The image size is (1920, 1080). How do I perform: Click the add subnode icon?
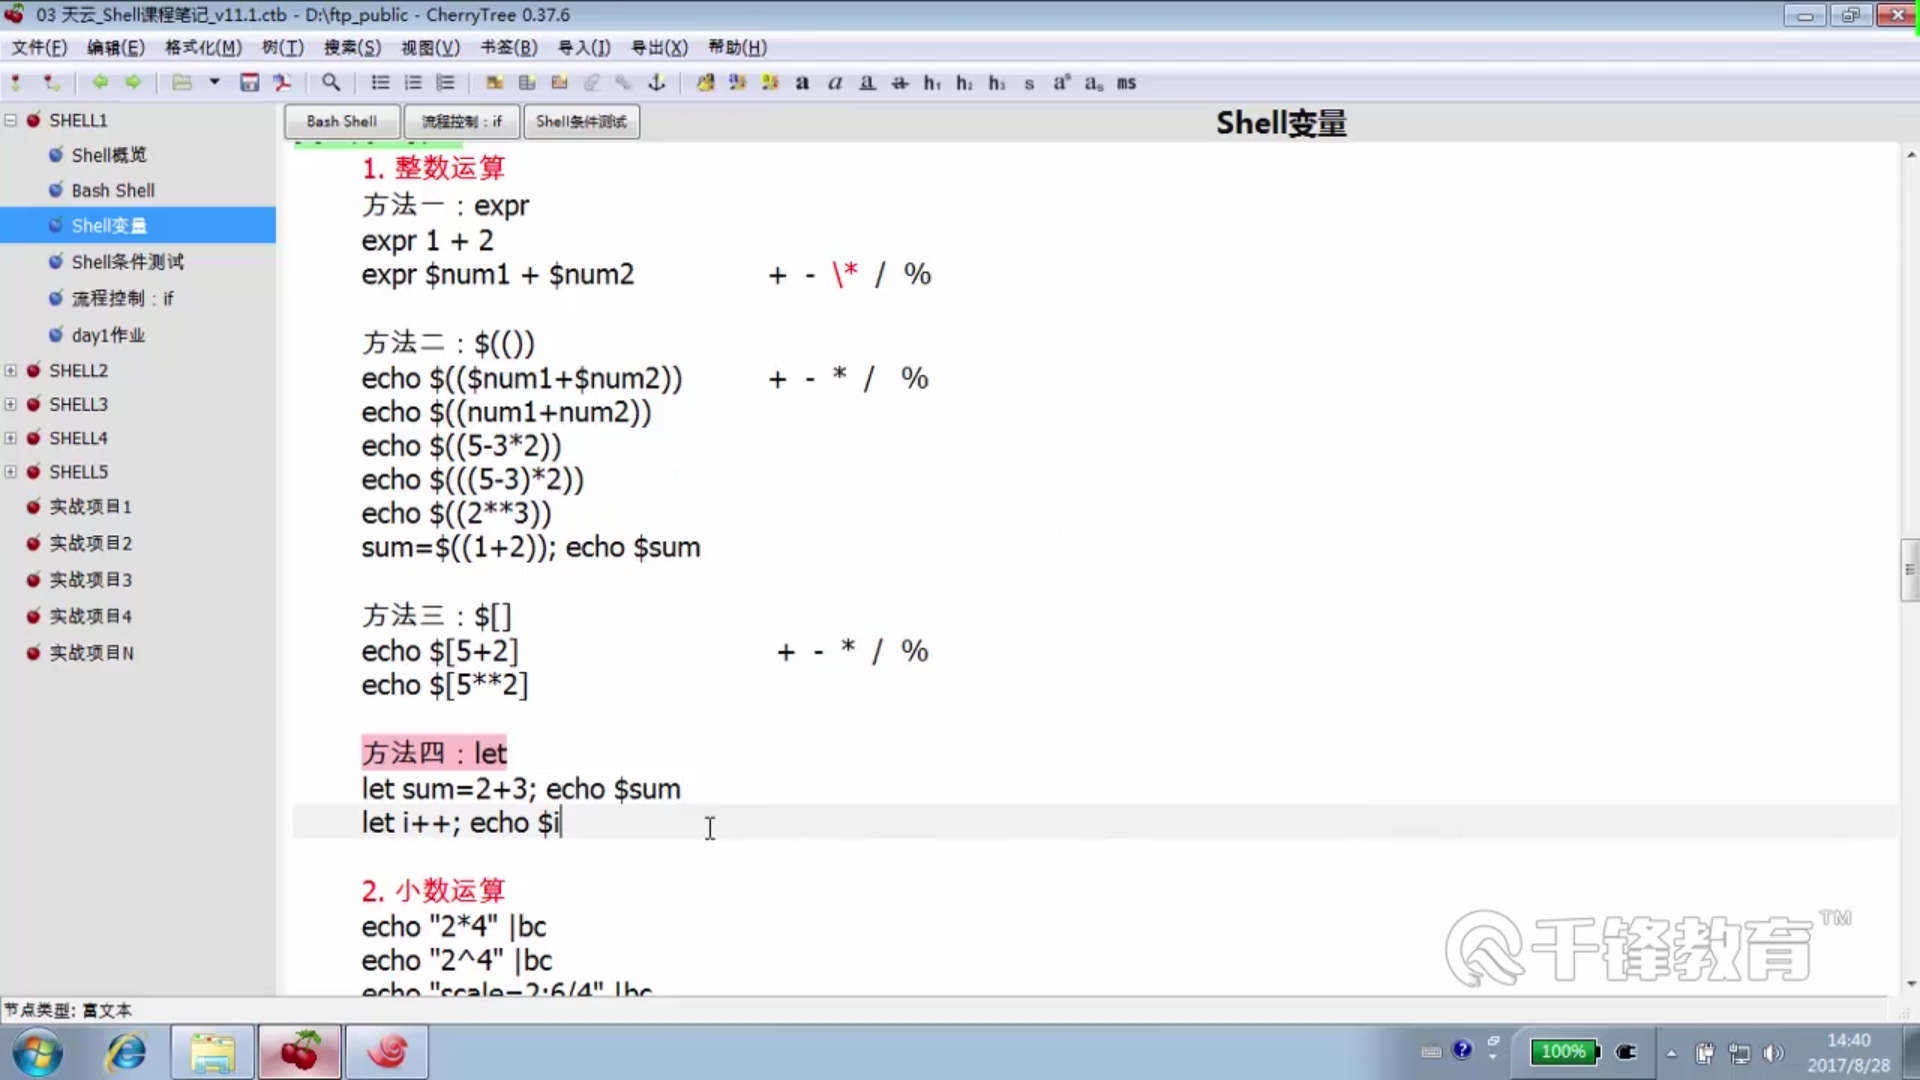(x=51, y=83)
